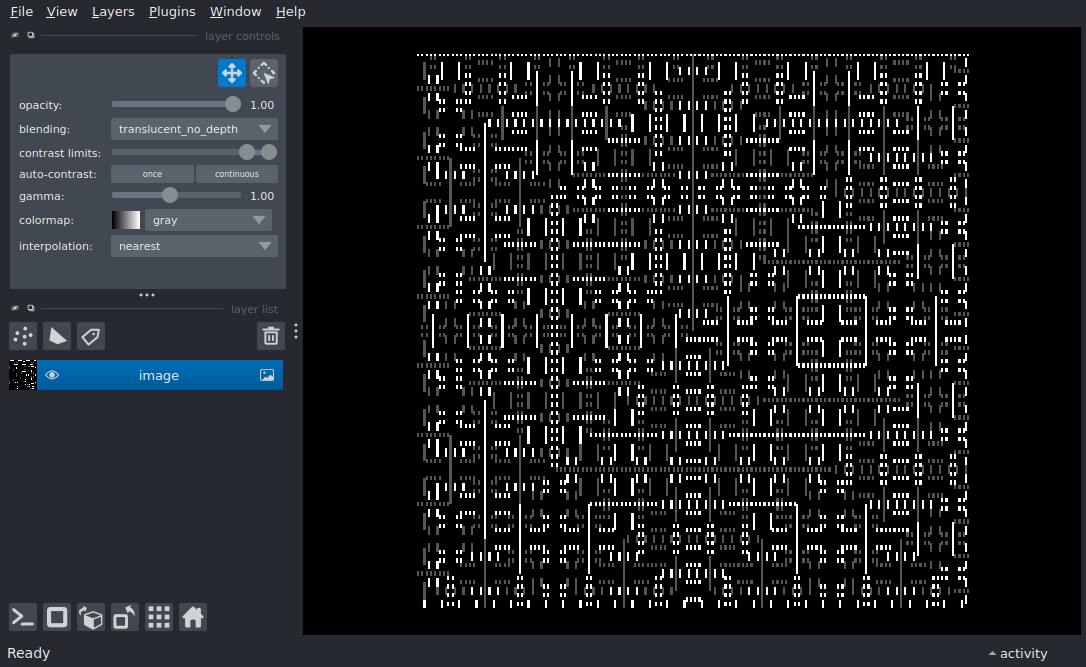The image size is (1086, 667).
Task: Close layer list dock panel
Action: 15,308
